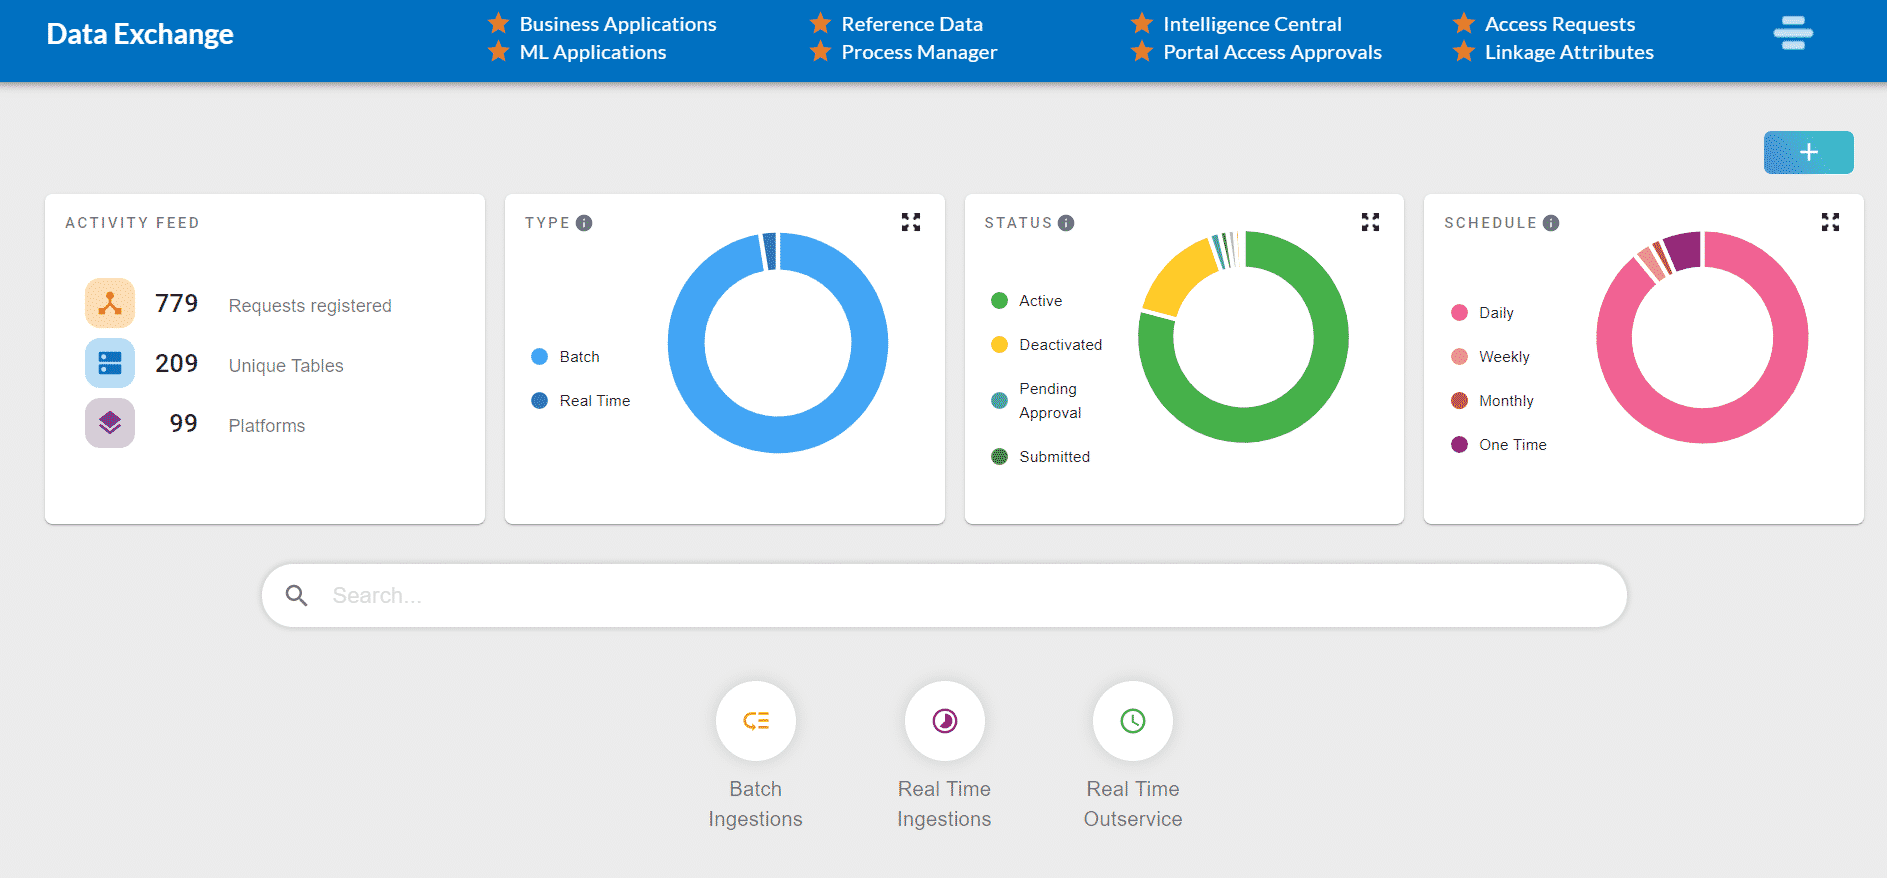Click into the Search input field
This screenshot has width=1887, height=878.
pos(944,596)
